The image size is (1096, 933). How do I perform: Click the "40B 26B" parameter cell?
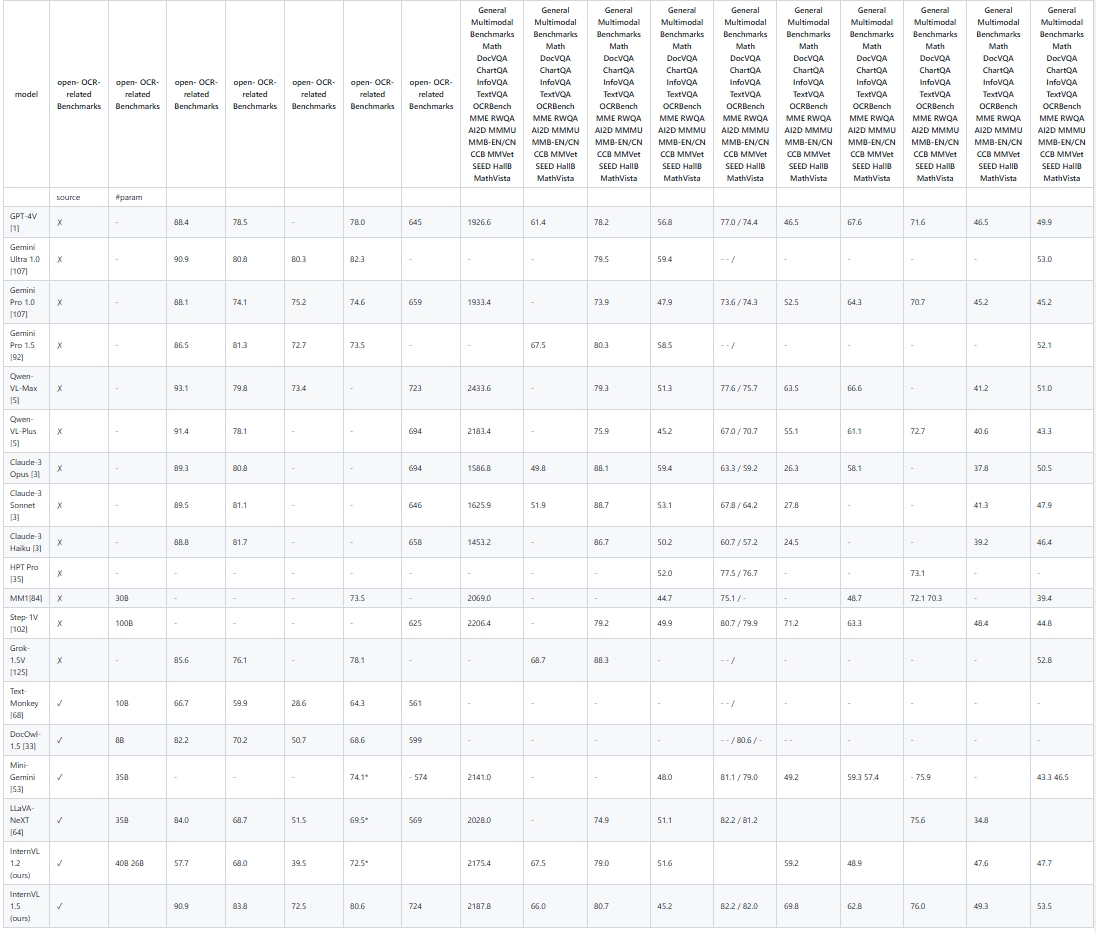tap(138, 863)
